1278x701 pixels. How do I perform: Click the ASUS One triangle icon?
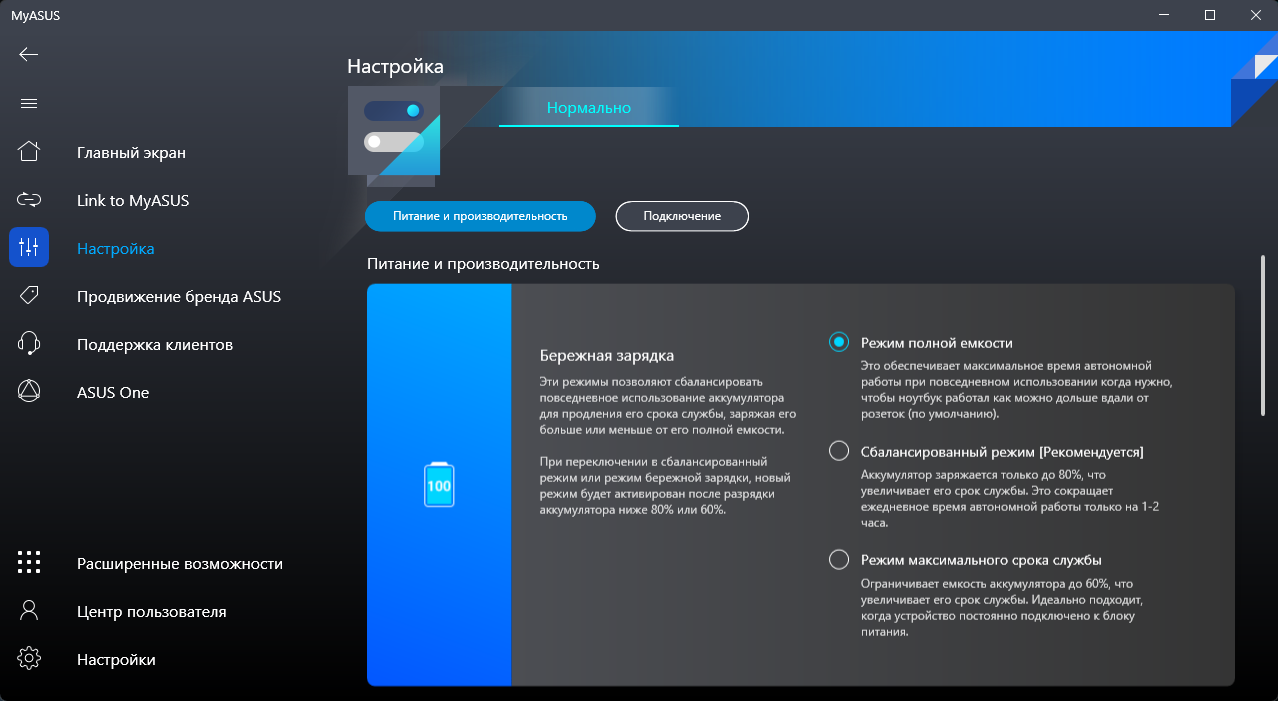coord(29,392)
